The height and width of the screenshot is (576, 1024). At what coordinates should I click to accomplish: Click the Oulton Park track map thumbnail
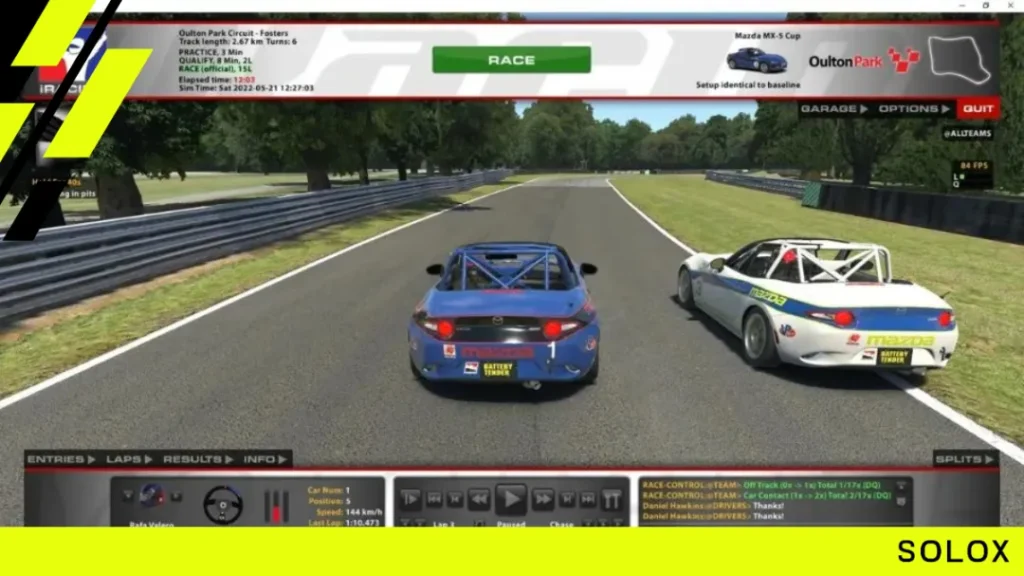point(959,59)
